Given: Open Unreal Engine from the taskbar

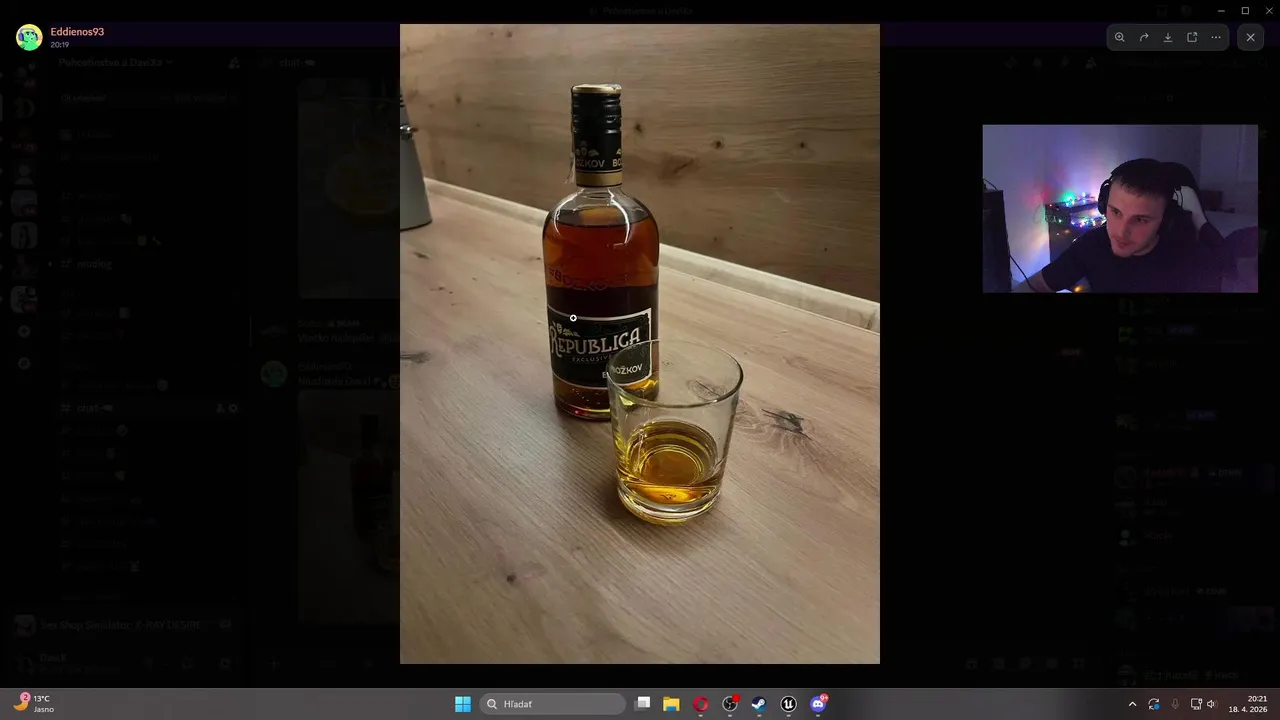Looking at the screenshot, I should 788,704.
